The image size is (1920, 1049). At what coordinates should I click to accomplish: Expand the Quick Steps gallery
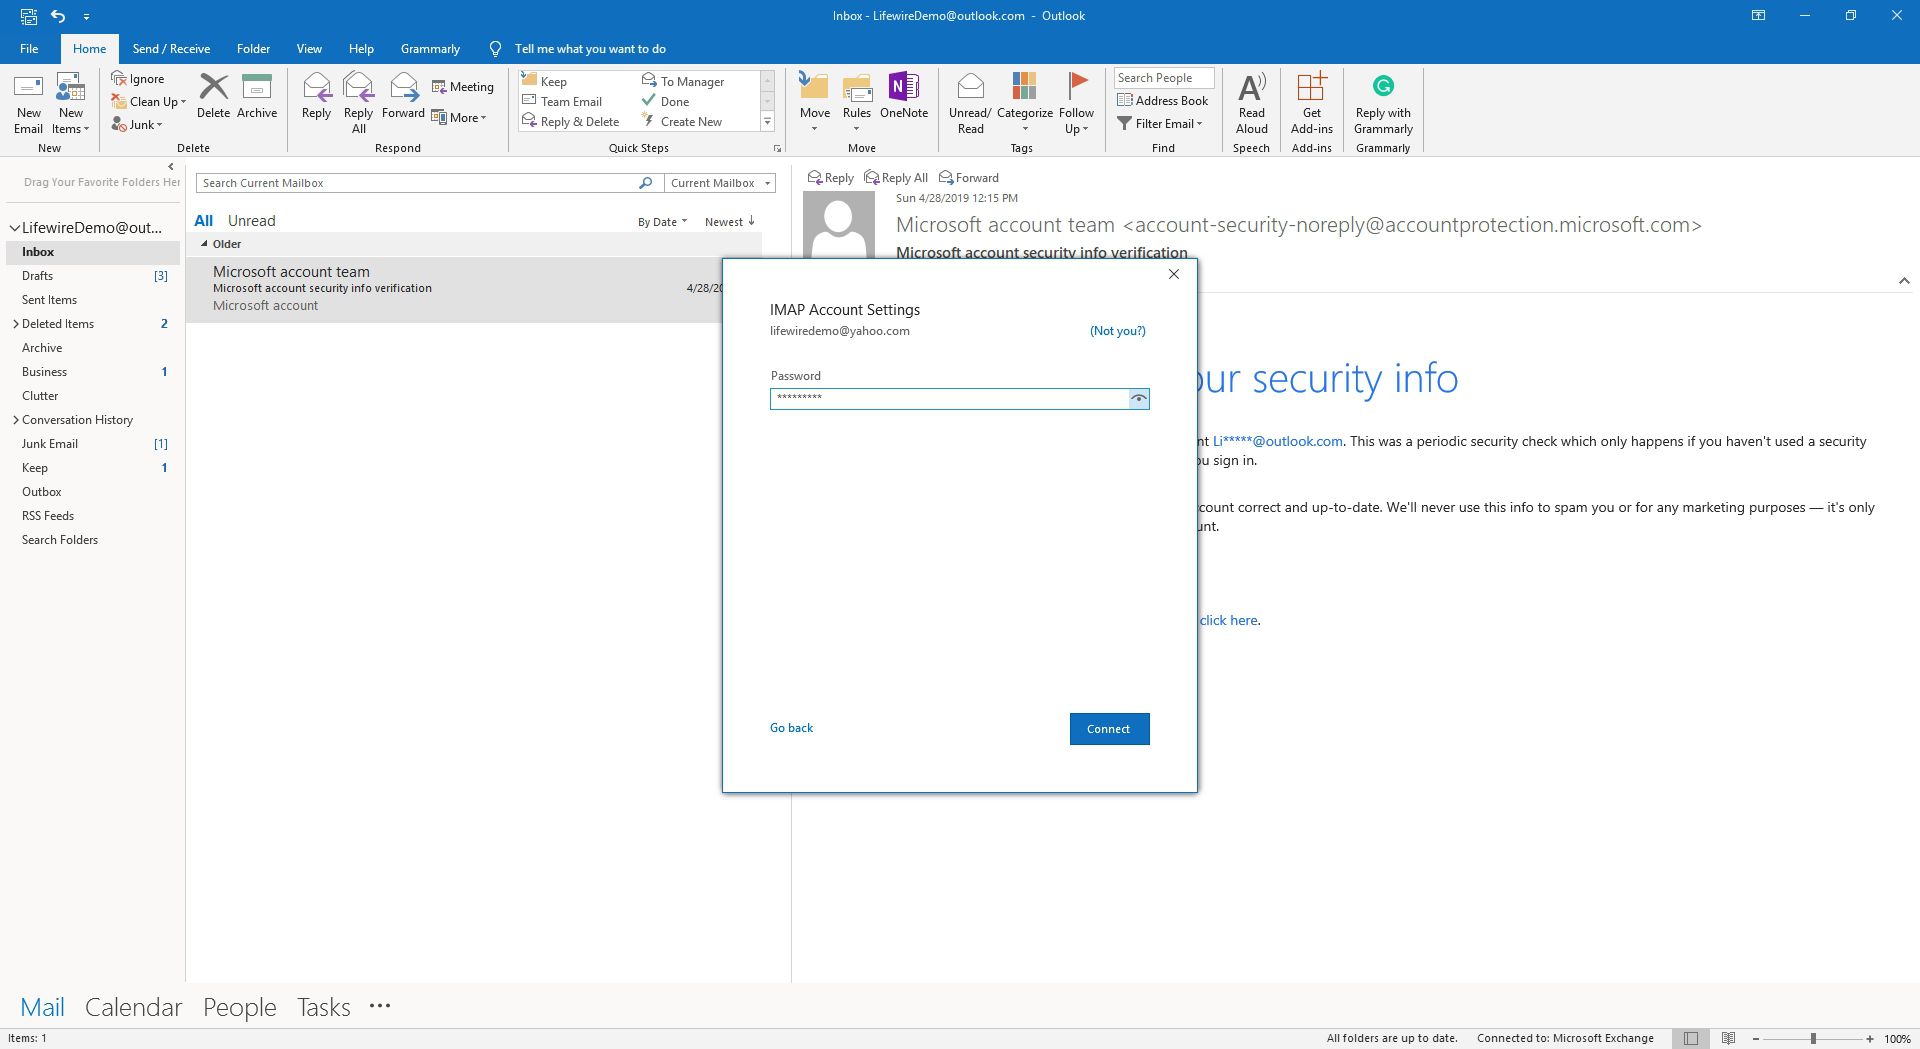tap(768, 122)
